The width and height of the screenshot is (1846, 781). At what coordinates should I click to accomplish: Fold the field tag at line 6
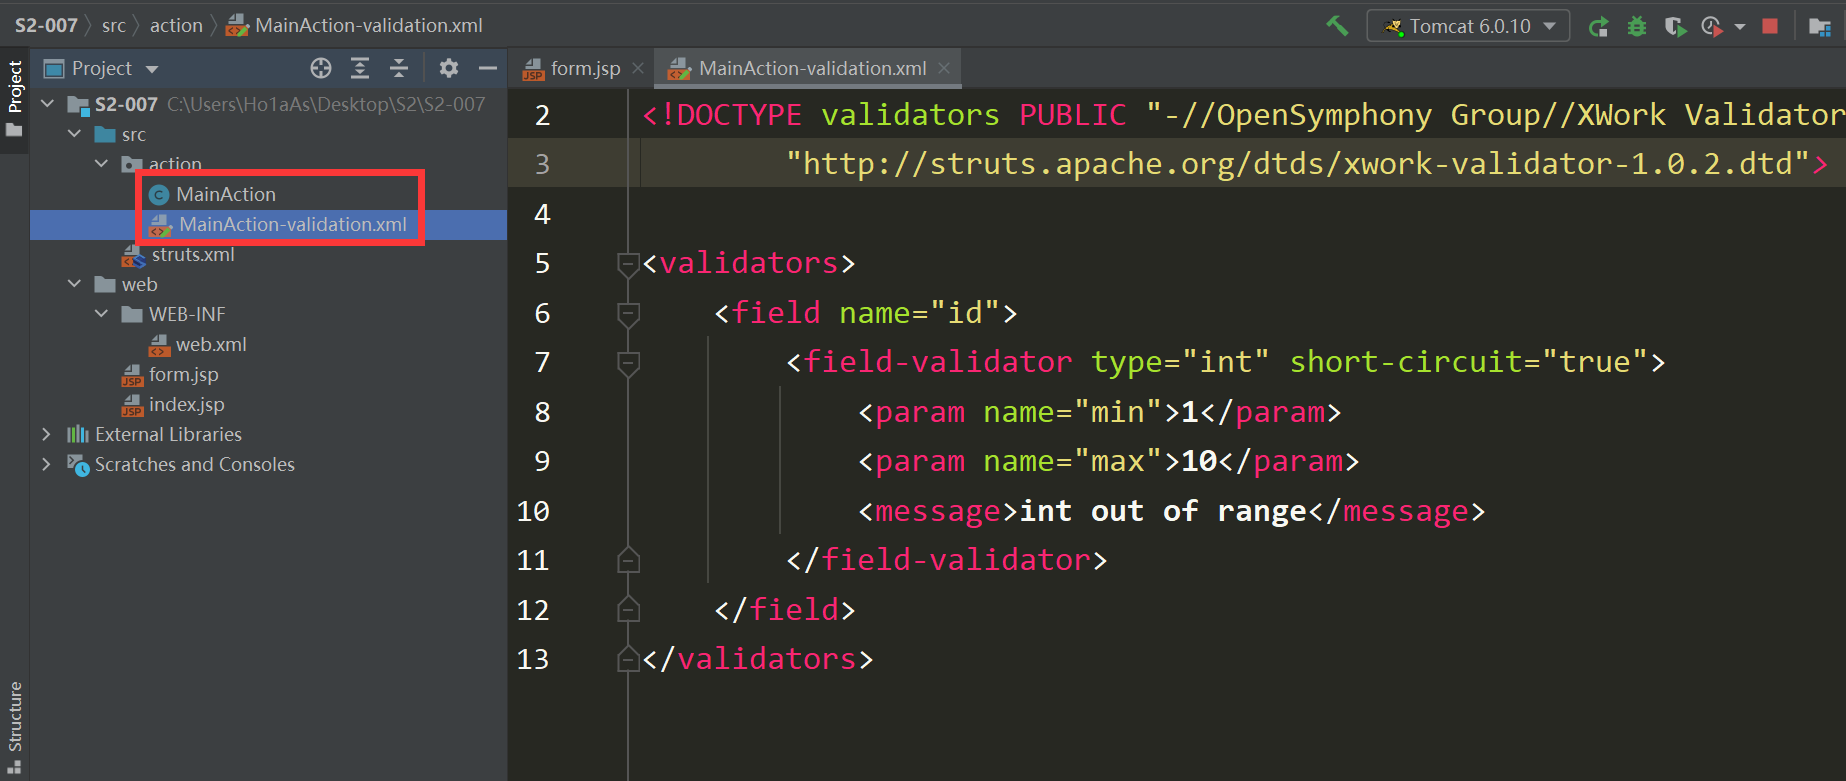[628, 314]
